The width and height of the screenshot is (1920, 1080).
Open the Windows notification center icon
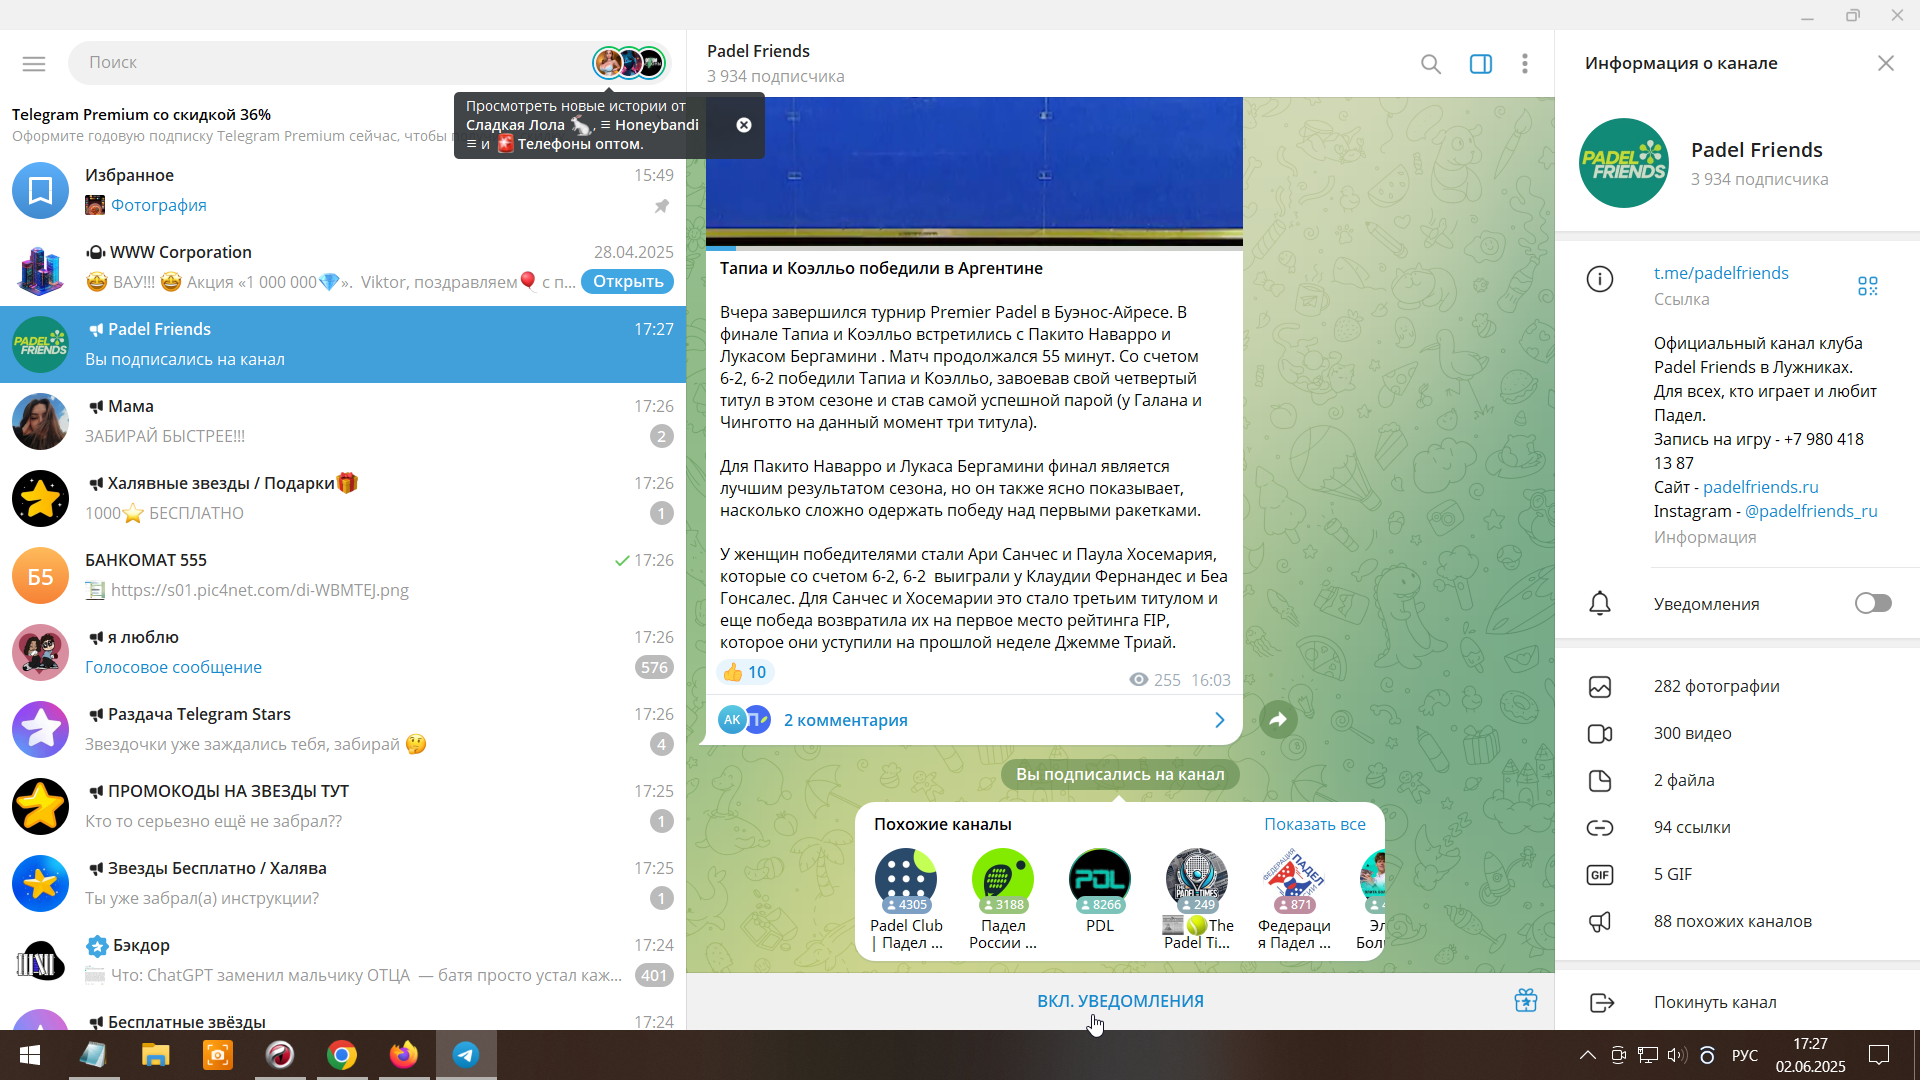tap(1879, 1055)
